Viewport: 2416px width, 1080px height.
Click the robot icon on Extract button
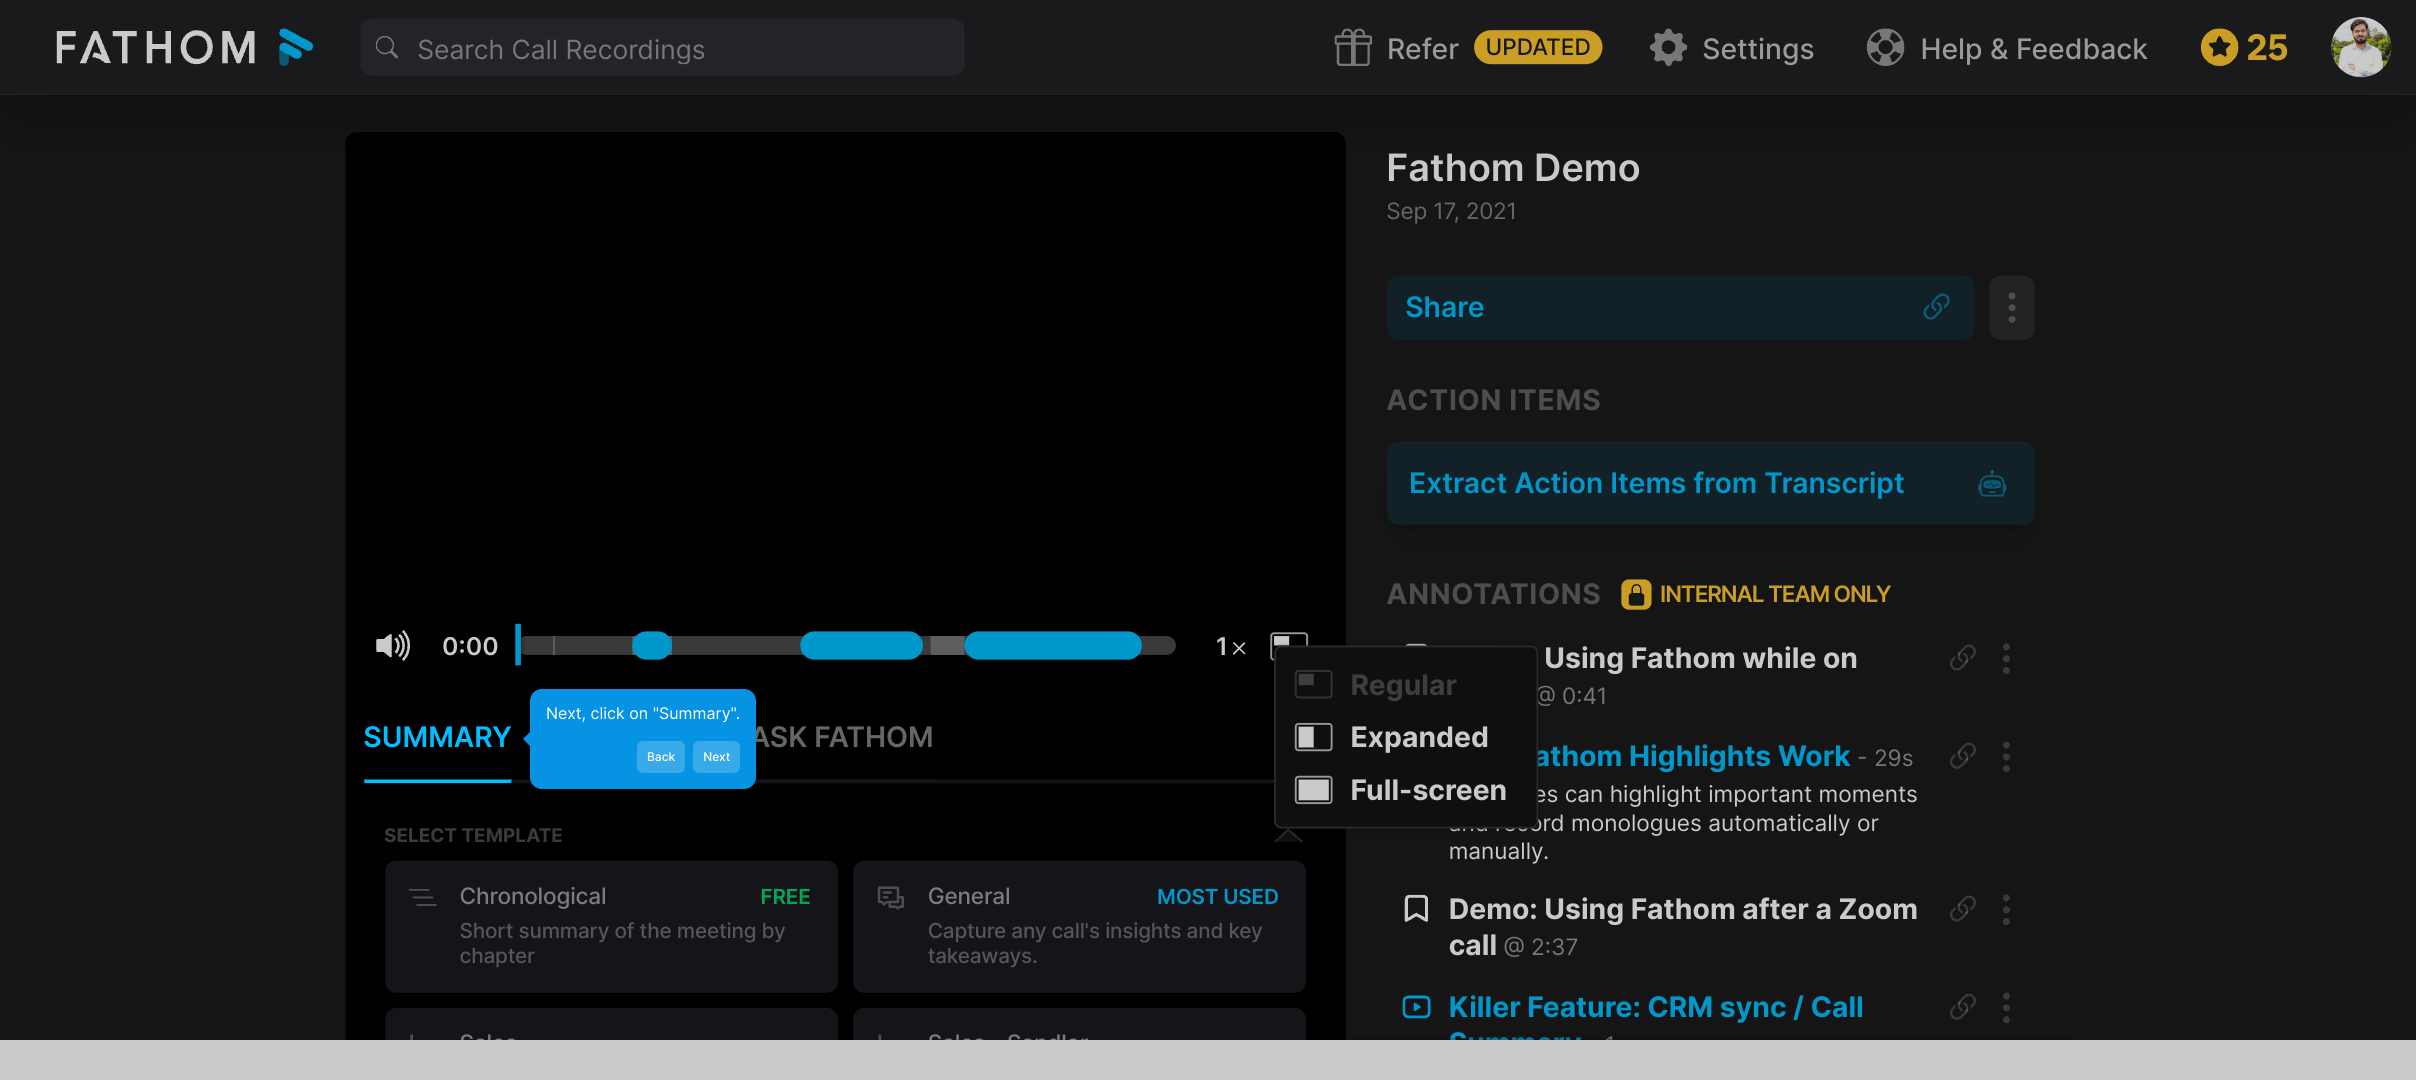coord(1992,484)
